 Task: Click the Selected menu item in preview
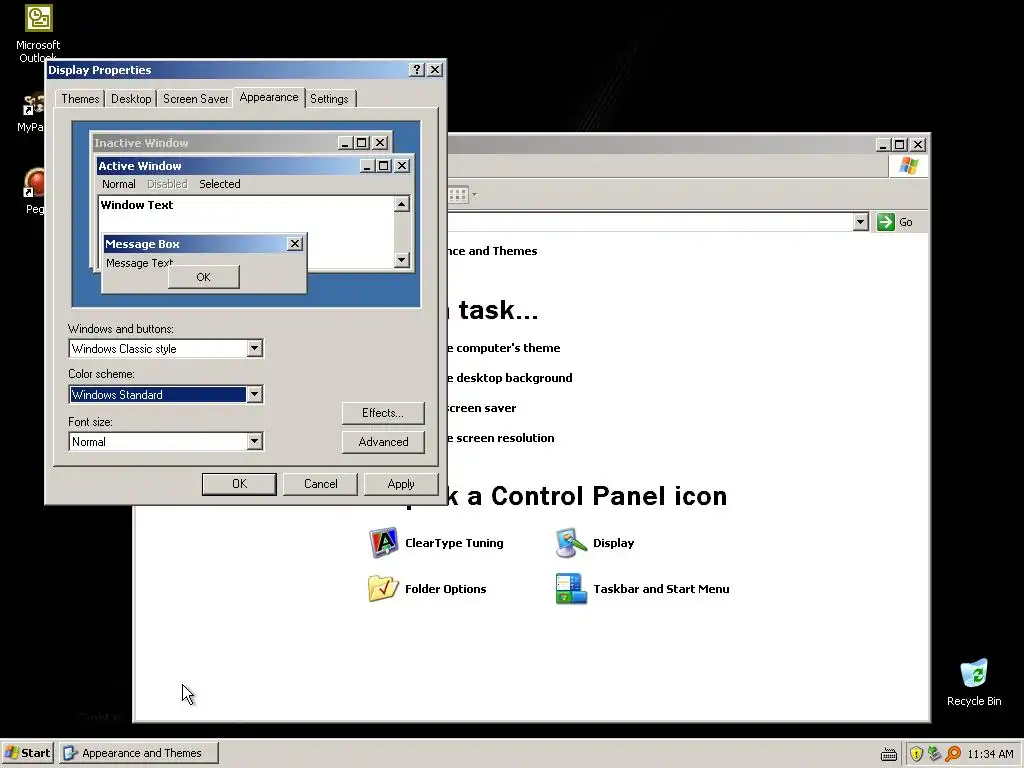pos(219,184)
